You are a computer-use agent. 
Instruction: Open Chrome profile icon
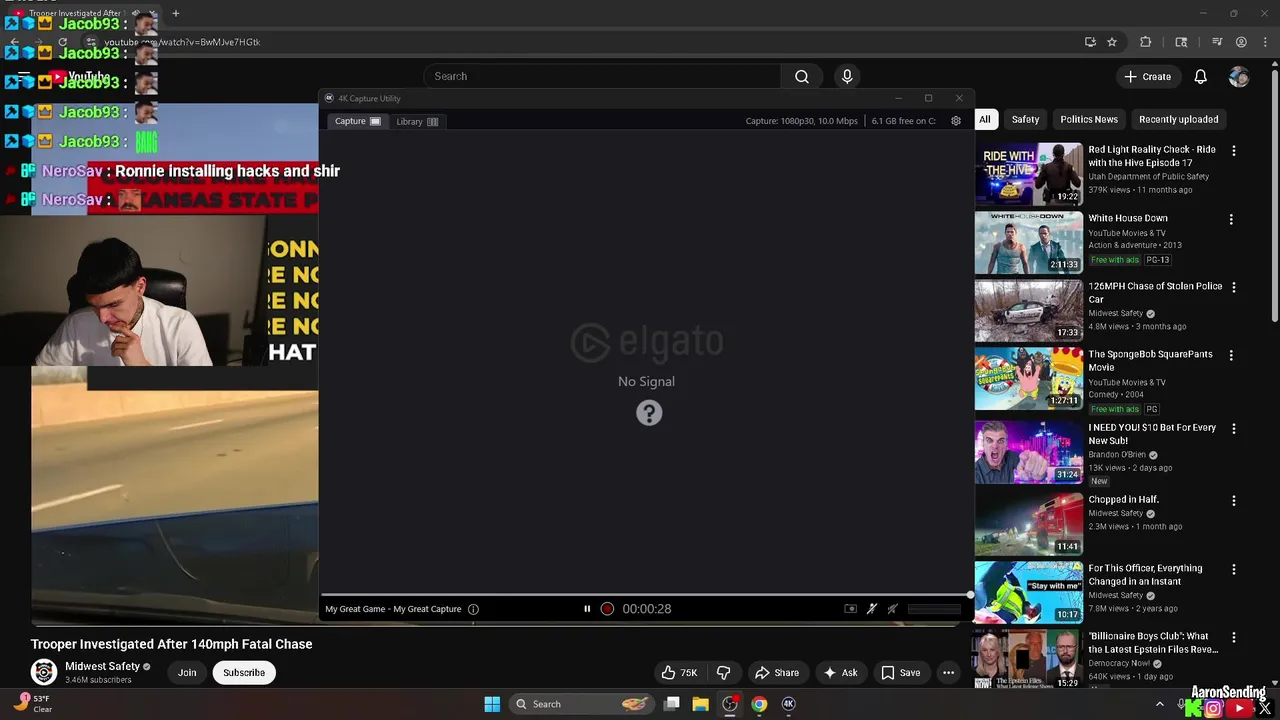coord(1241,42)
